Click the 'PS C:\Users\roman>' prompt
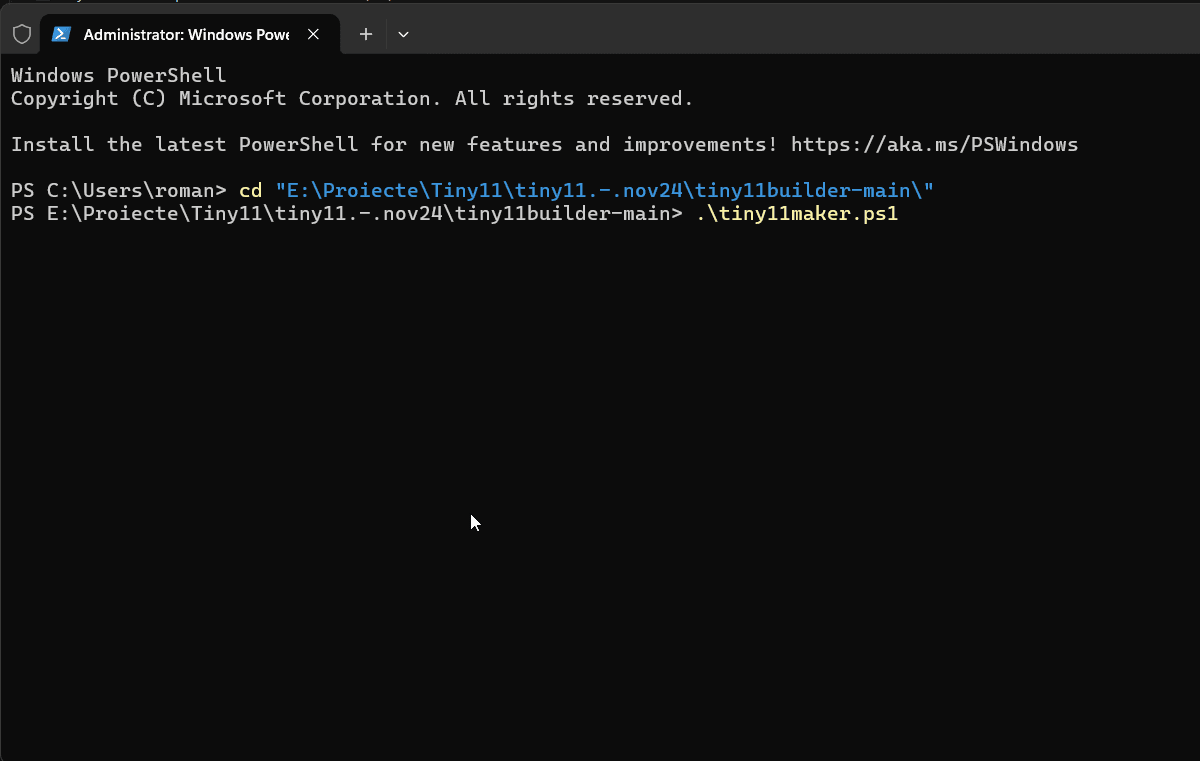 (119, 191)
